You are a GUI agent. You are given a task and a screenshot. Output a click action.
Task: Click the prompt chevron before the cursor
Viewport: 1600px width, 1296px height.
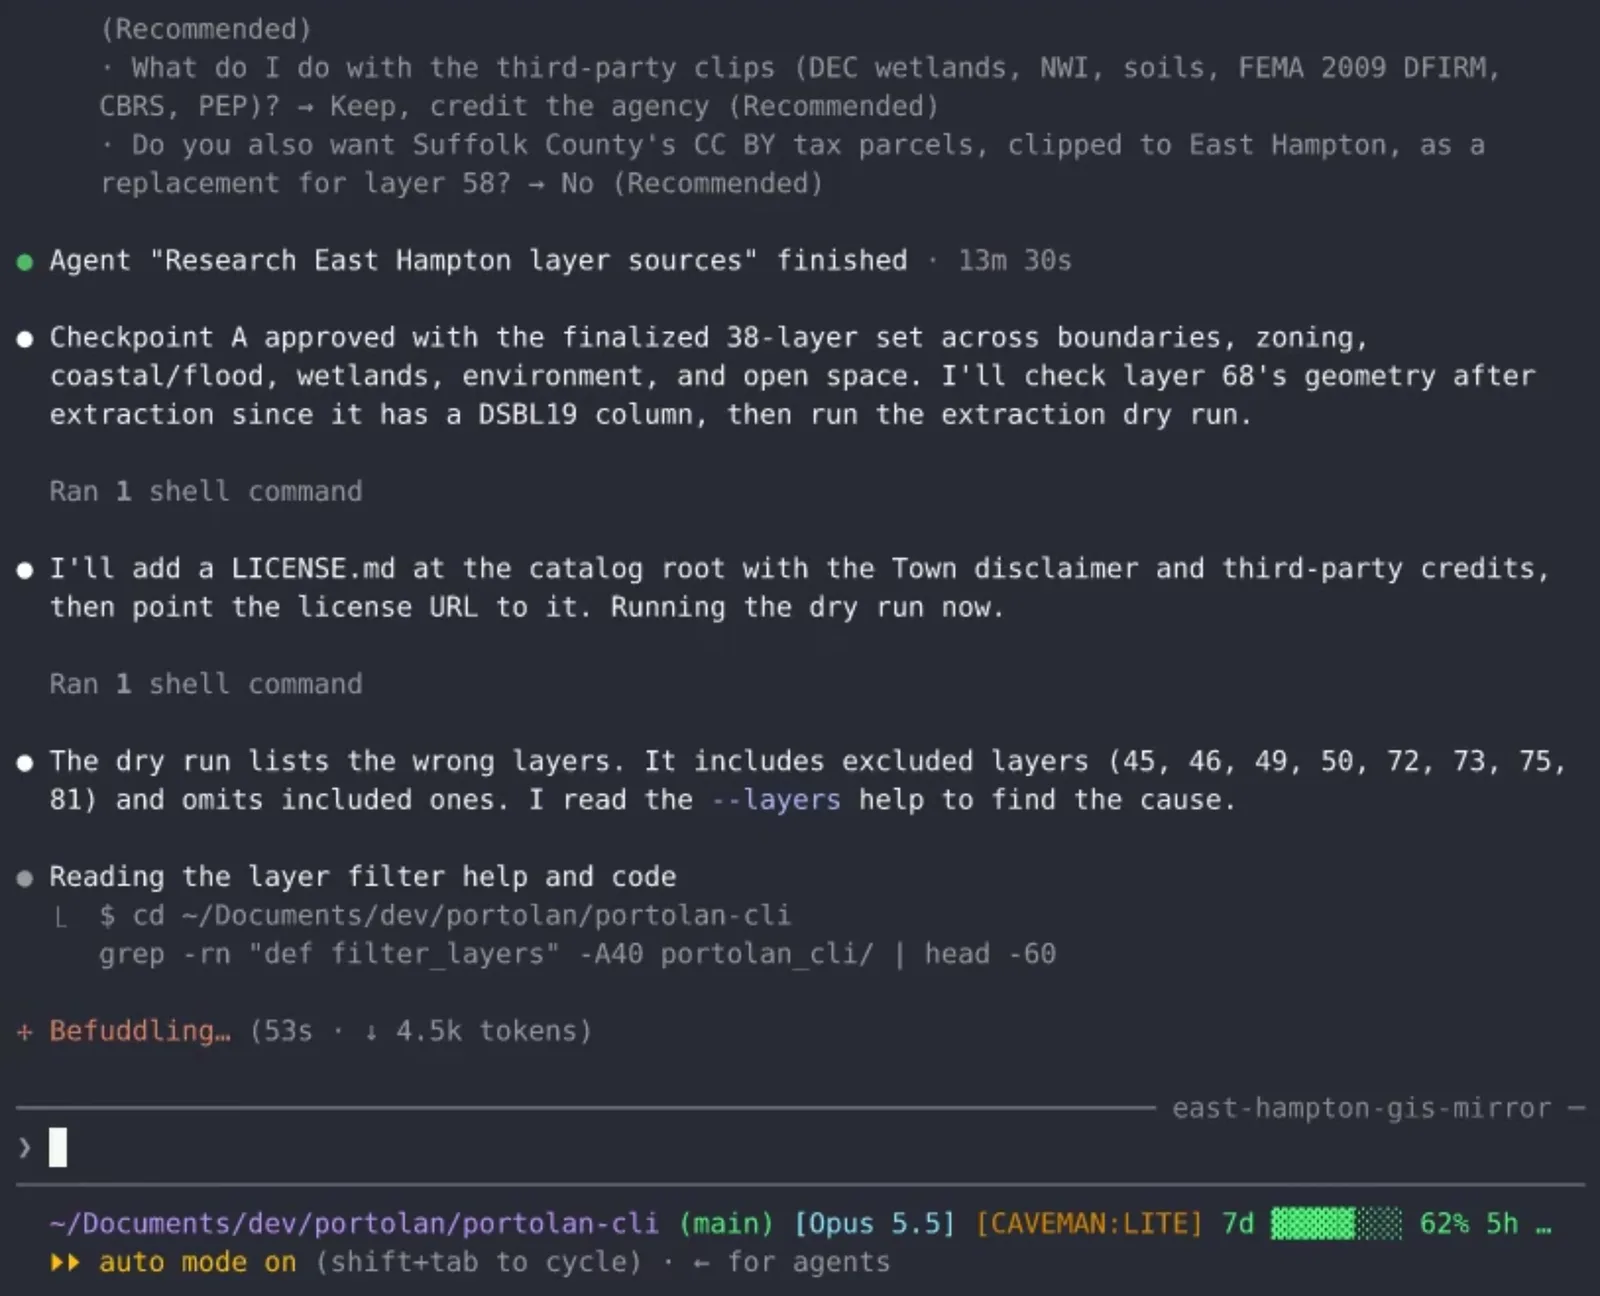(25, 1148)
